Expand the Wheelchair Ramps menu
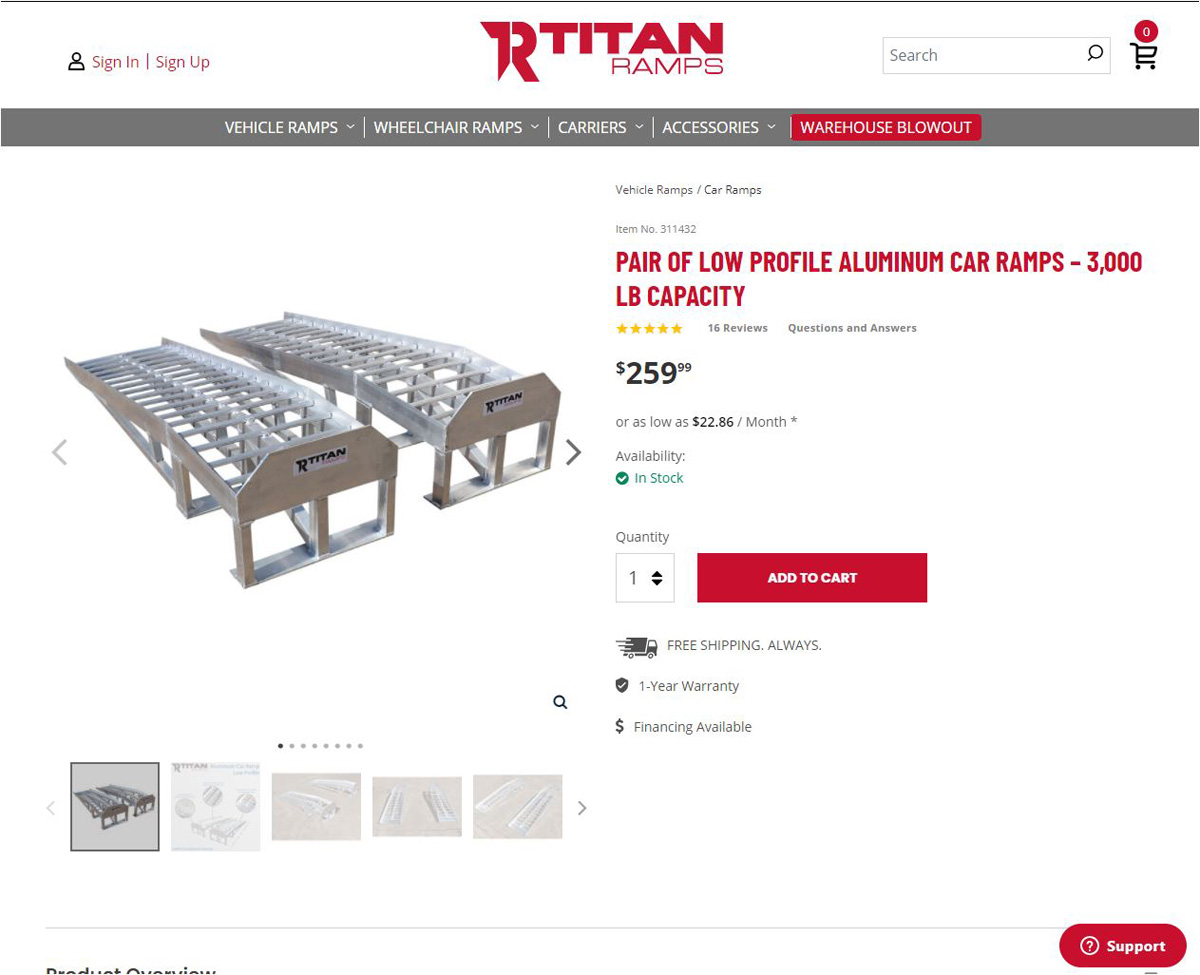Screen dimensions: 1200x975 click(456, 127)
